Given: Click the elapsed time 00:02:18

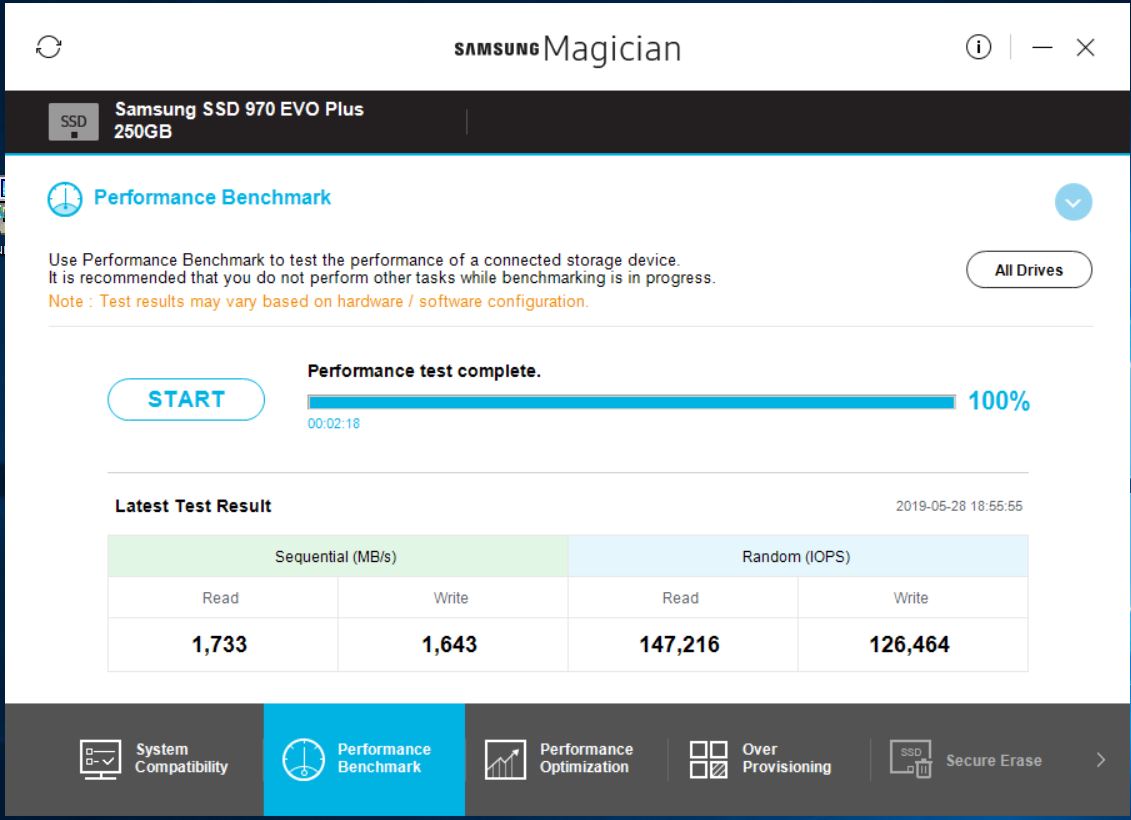Looking at the screenshot, I should (x=334, y=424).
